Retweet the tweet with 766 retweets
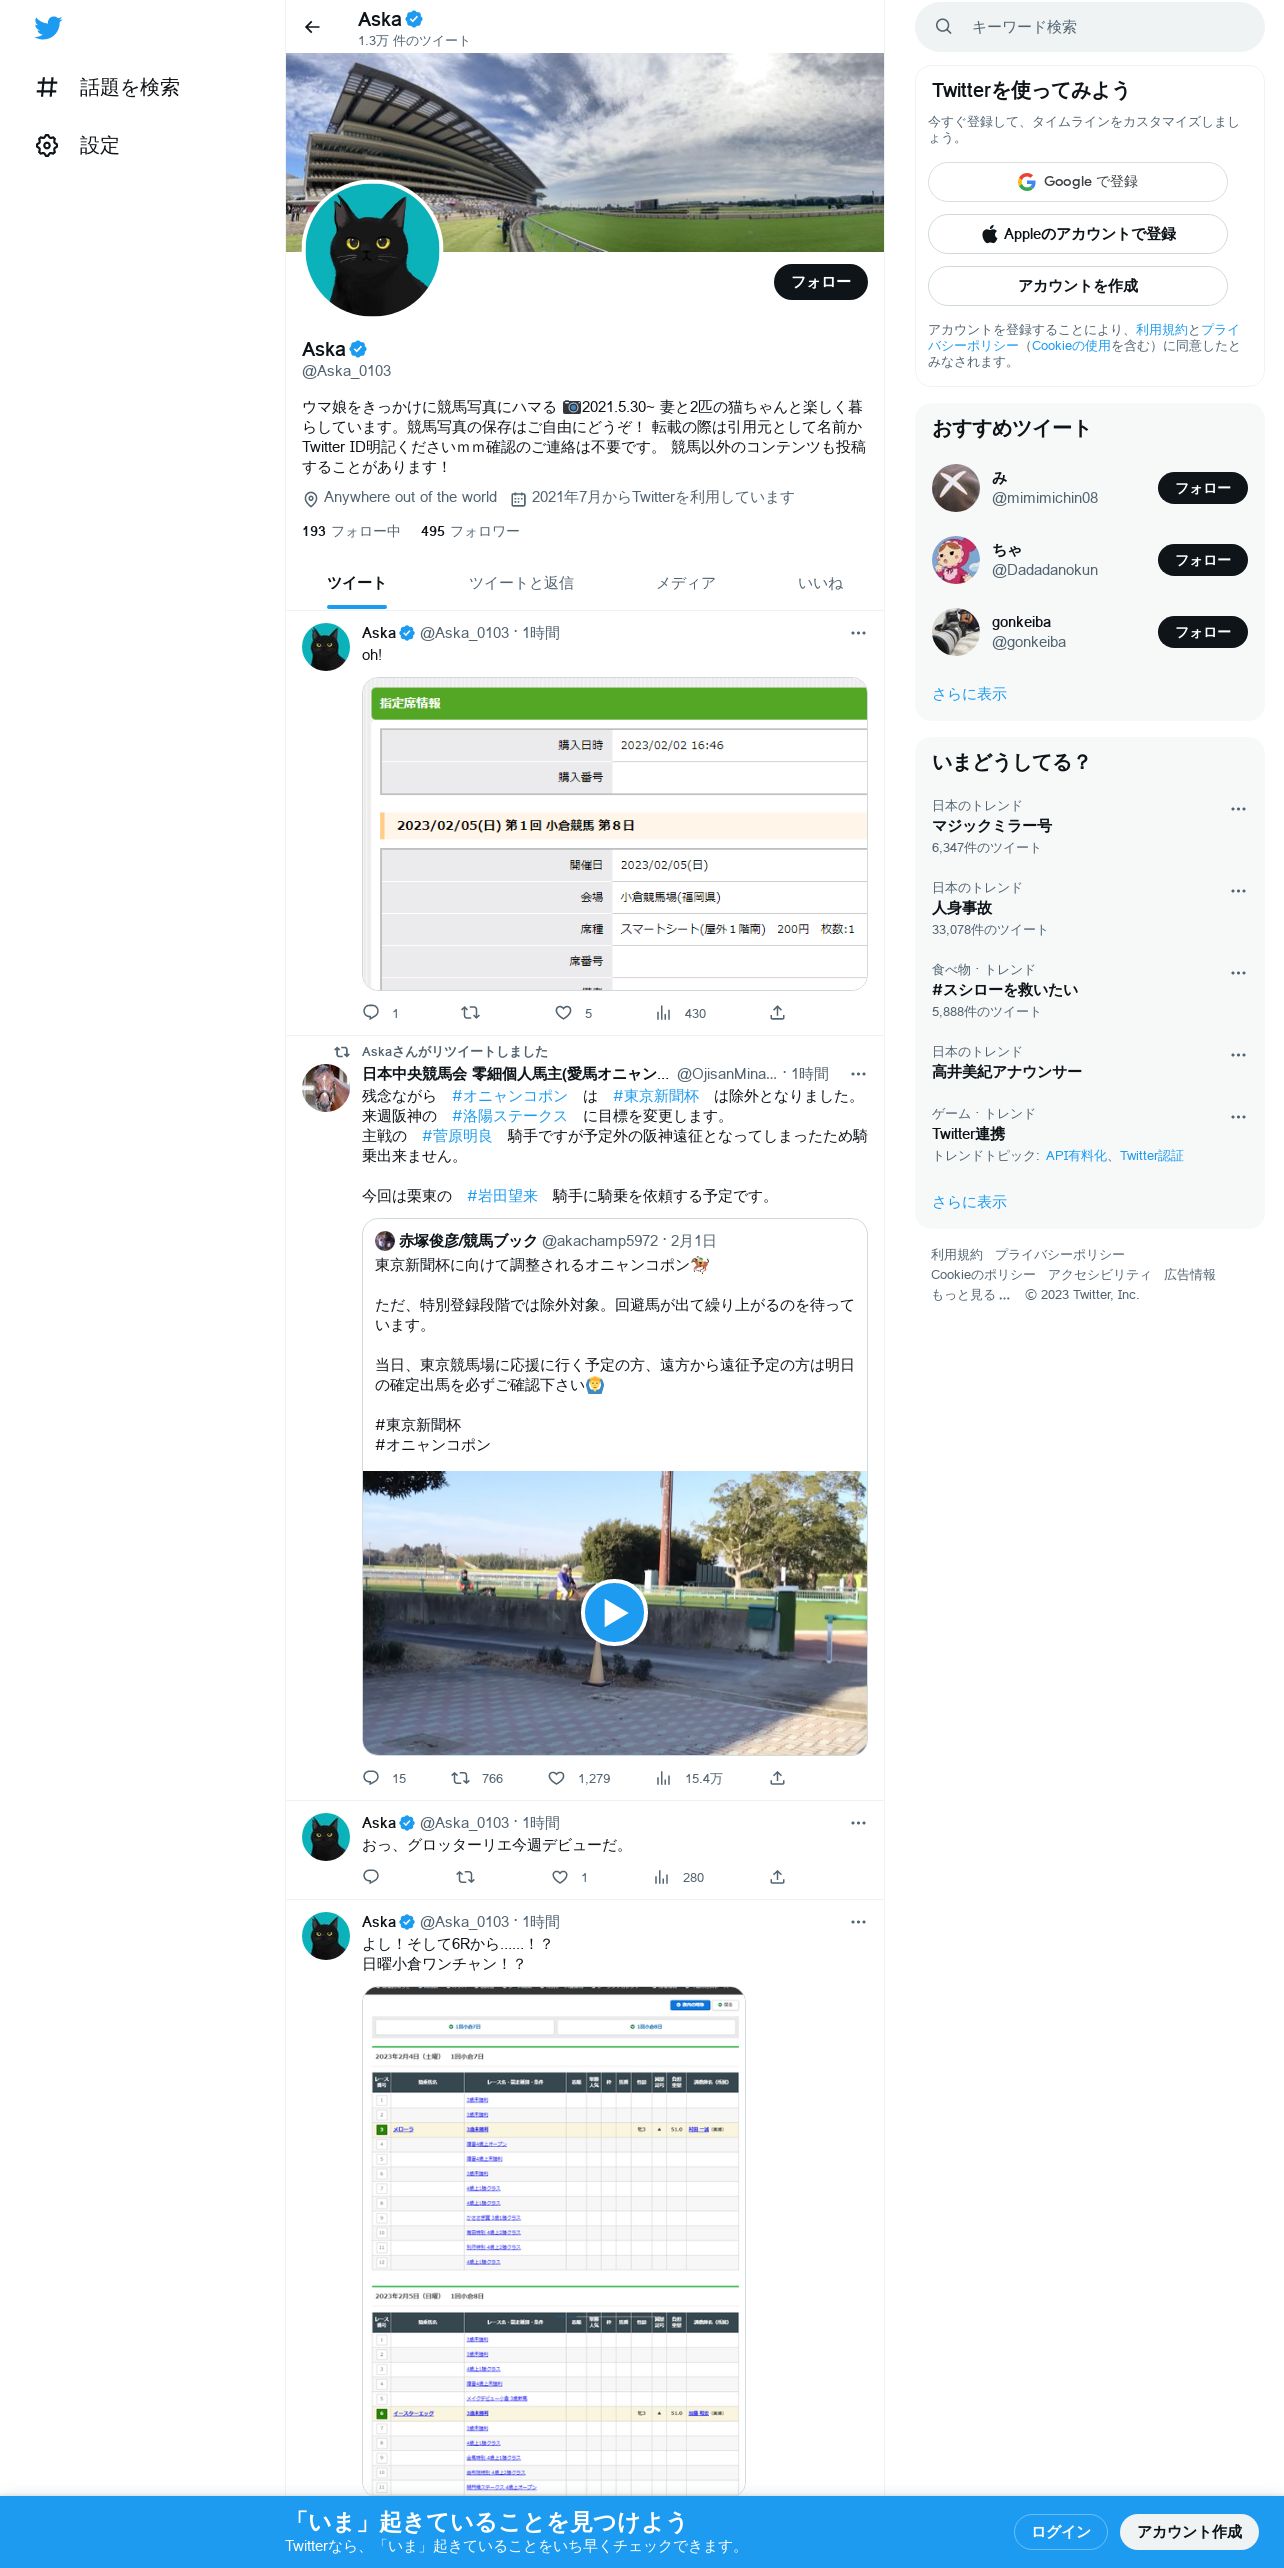 click(460, 1778)
